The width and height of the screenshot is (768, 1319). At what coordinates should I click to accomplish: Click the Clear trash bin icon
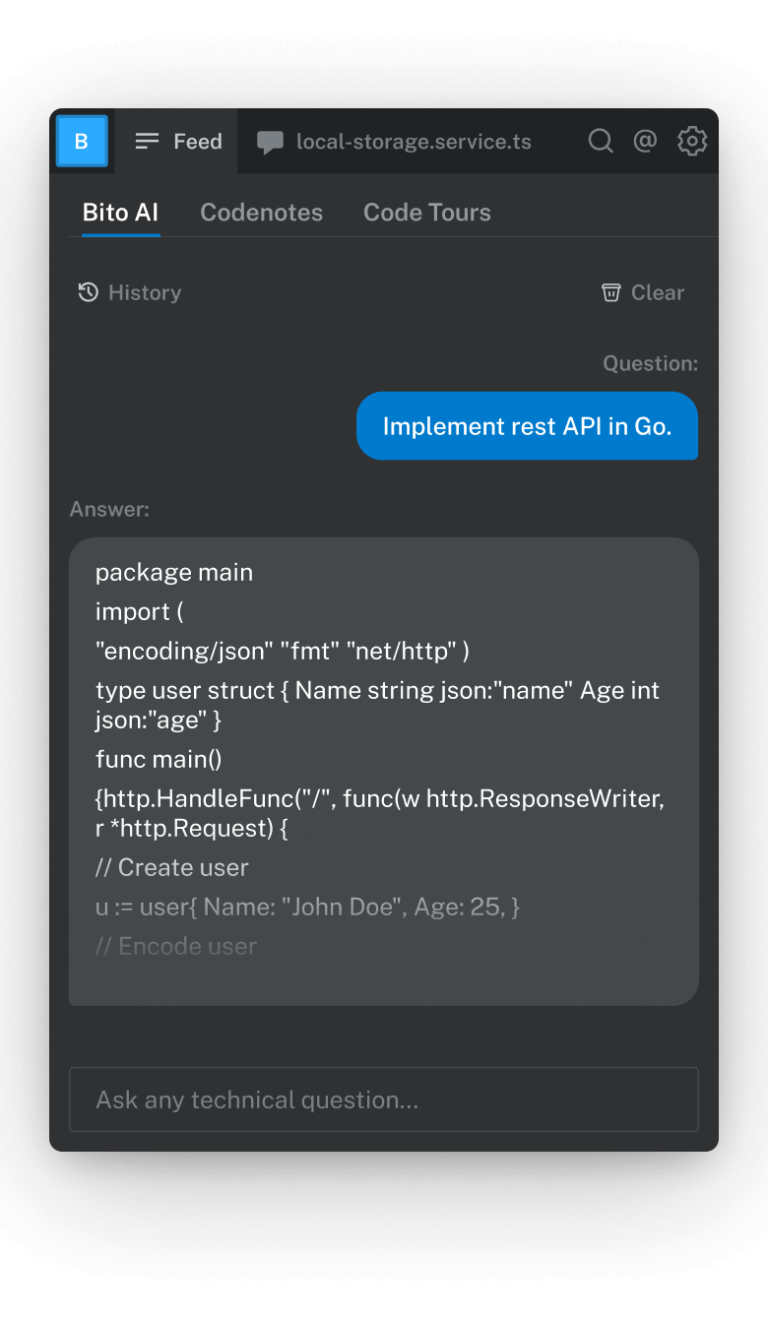pyautogui.click(x=611, y=292)
